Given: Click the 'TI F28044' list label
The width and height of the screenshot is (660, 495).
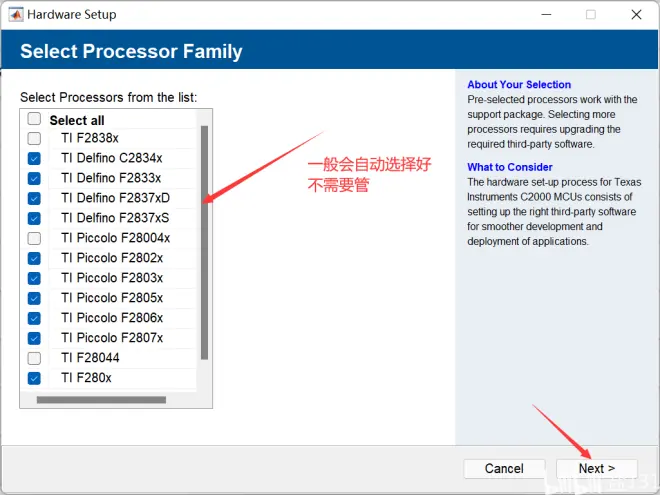Looking at the screenshot, I should coord(90,358).
